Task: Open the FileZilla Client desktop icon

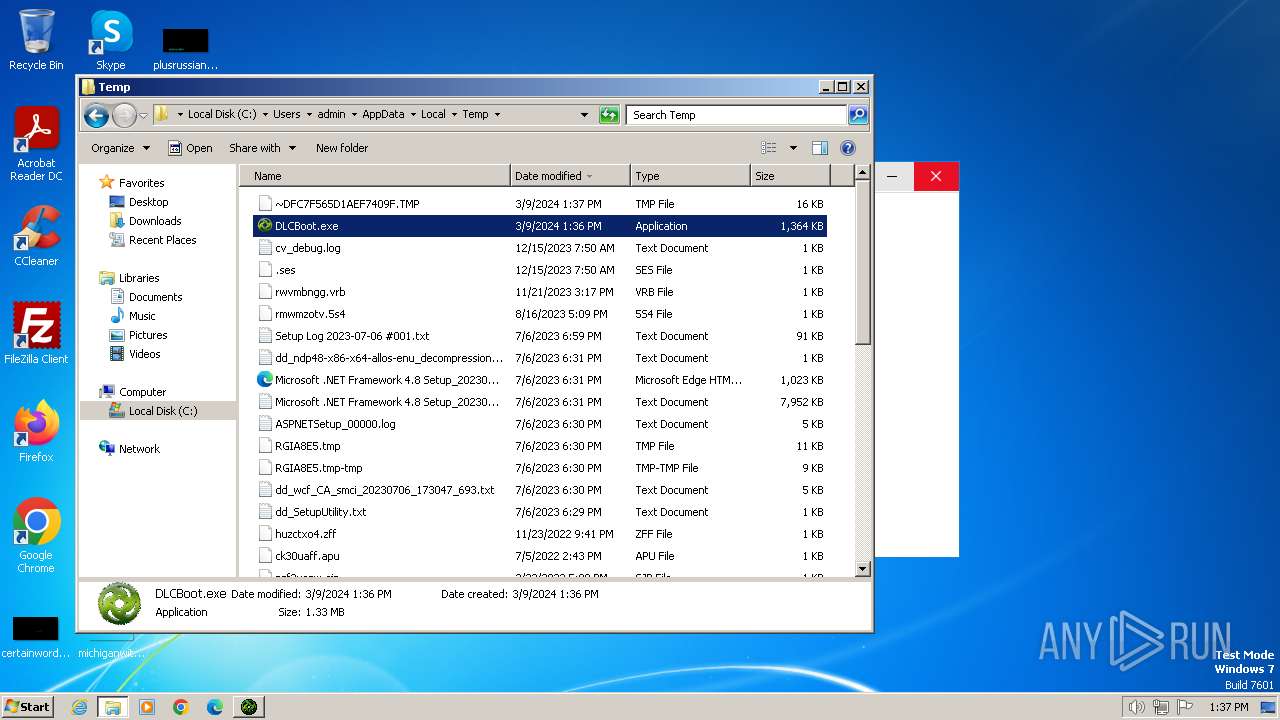Action: pos(36,334)
